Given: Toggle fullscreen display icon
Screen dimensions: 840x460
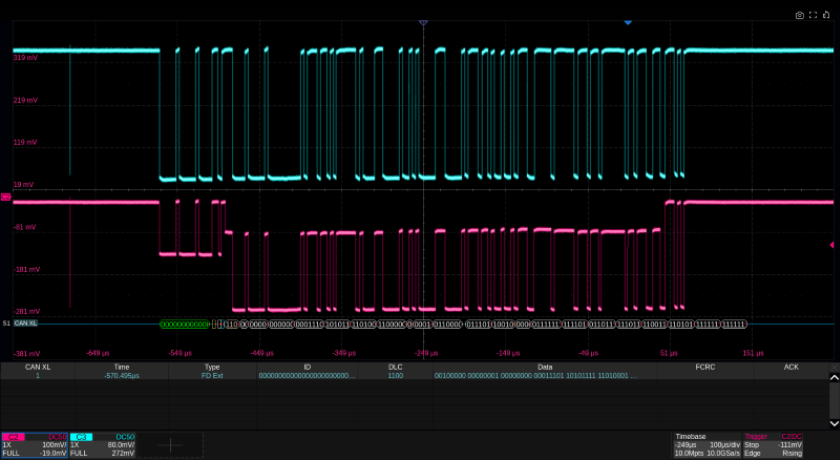Looking at the screenshot, I should (811, 15).
